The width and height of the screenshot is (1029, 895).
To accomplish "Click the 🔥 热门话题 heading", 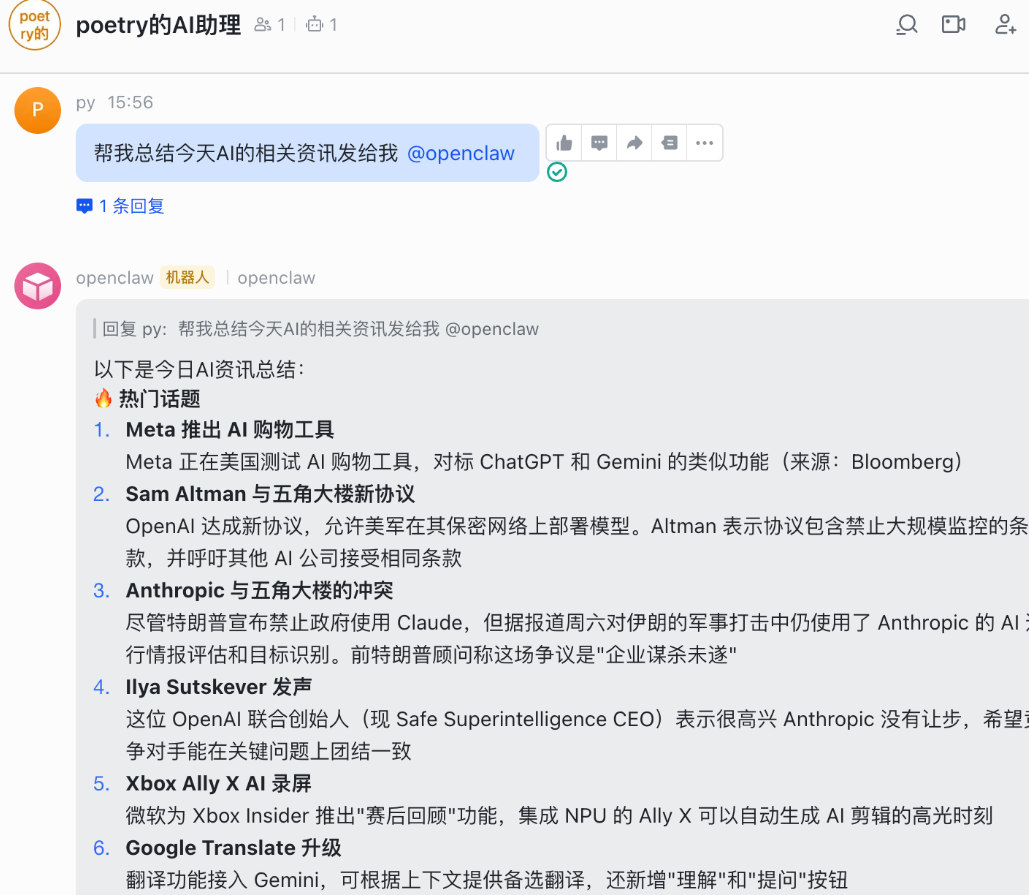I will [x=147, y=399].
